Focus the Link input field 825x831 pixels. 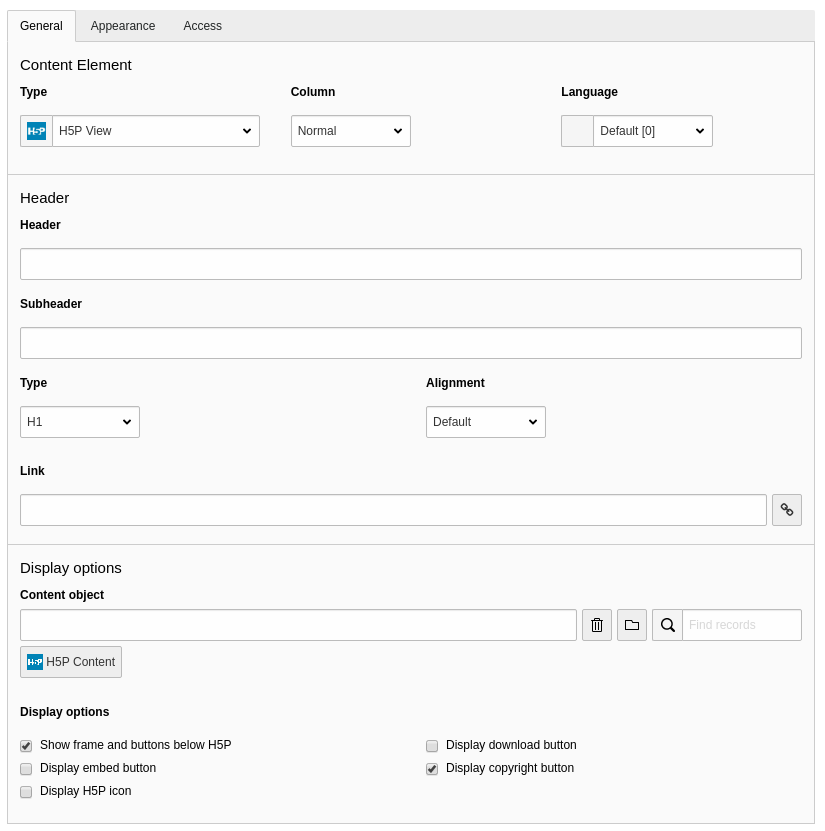393,510
